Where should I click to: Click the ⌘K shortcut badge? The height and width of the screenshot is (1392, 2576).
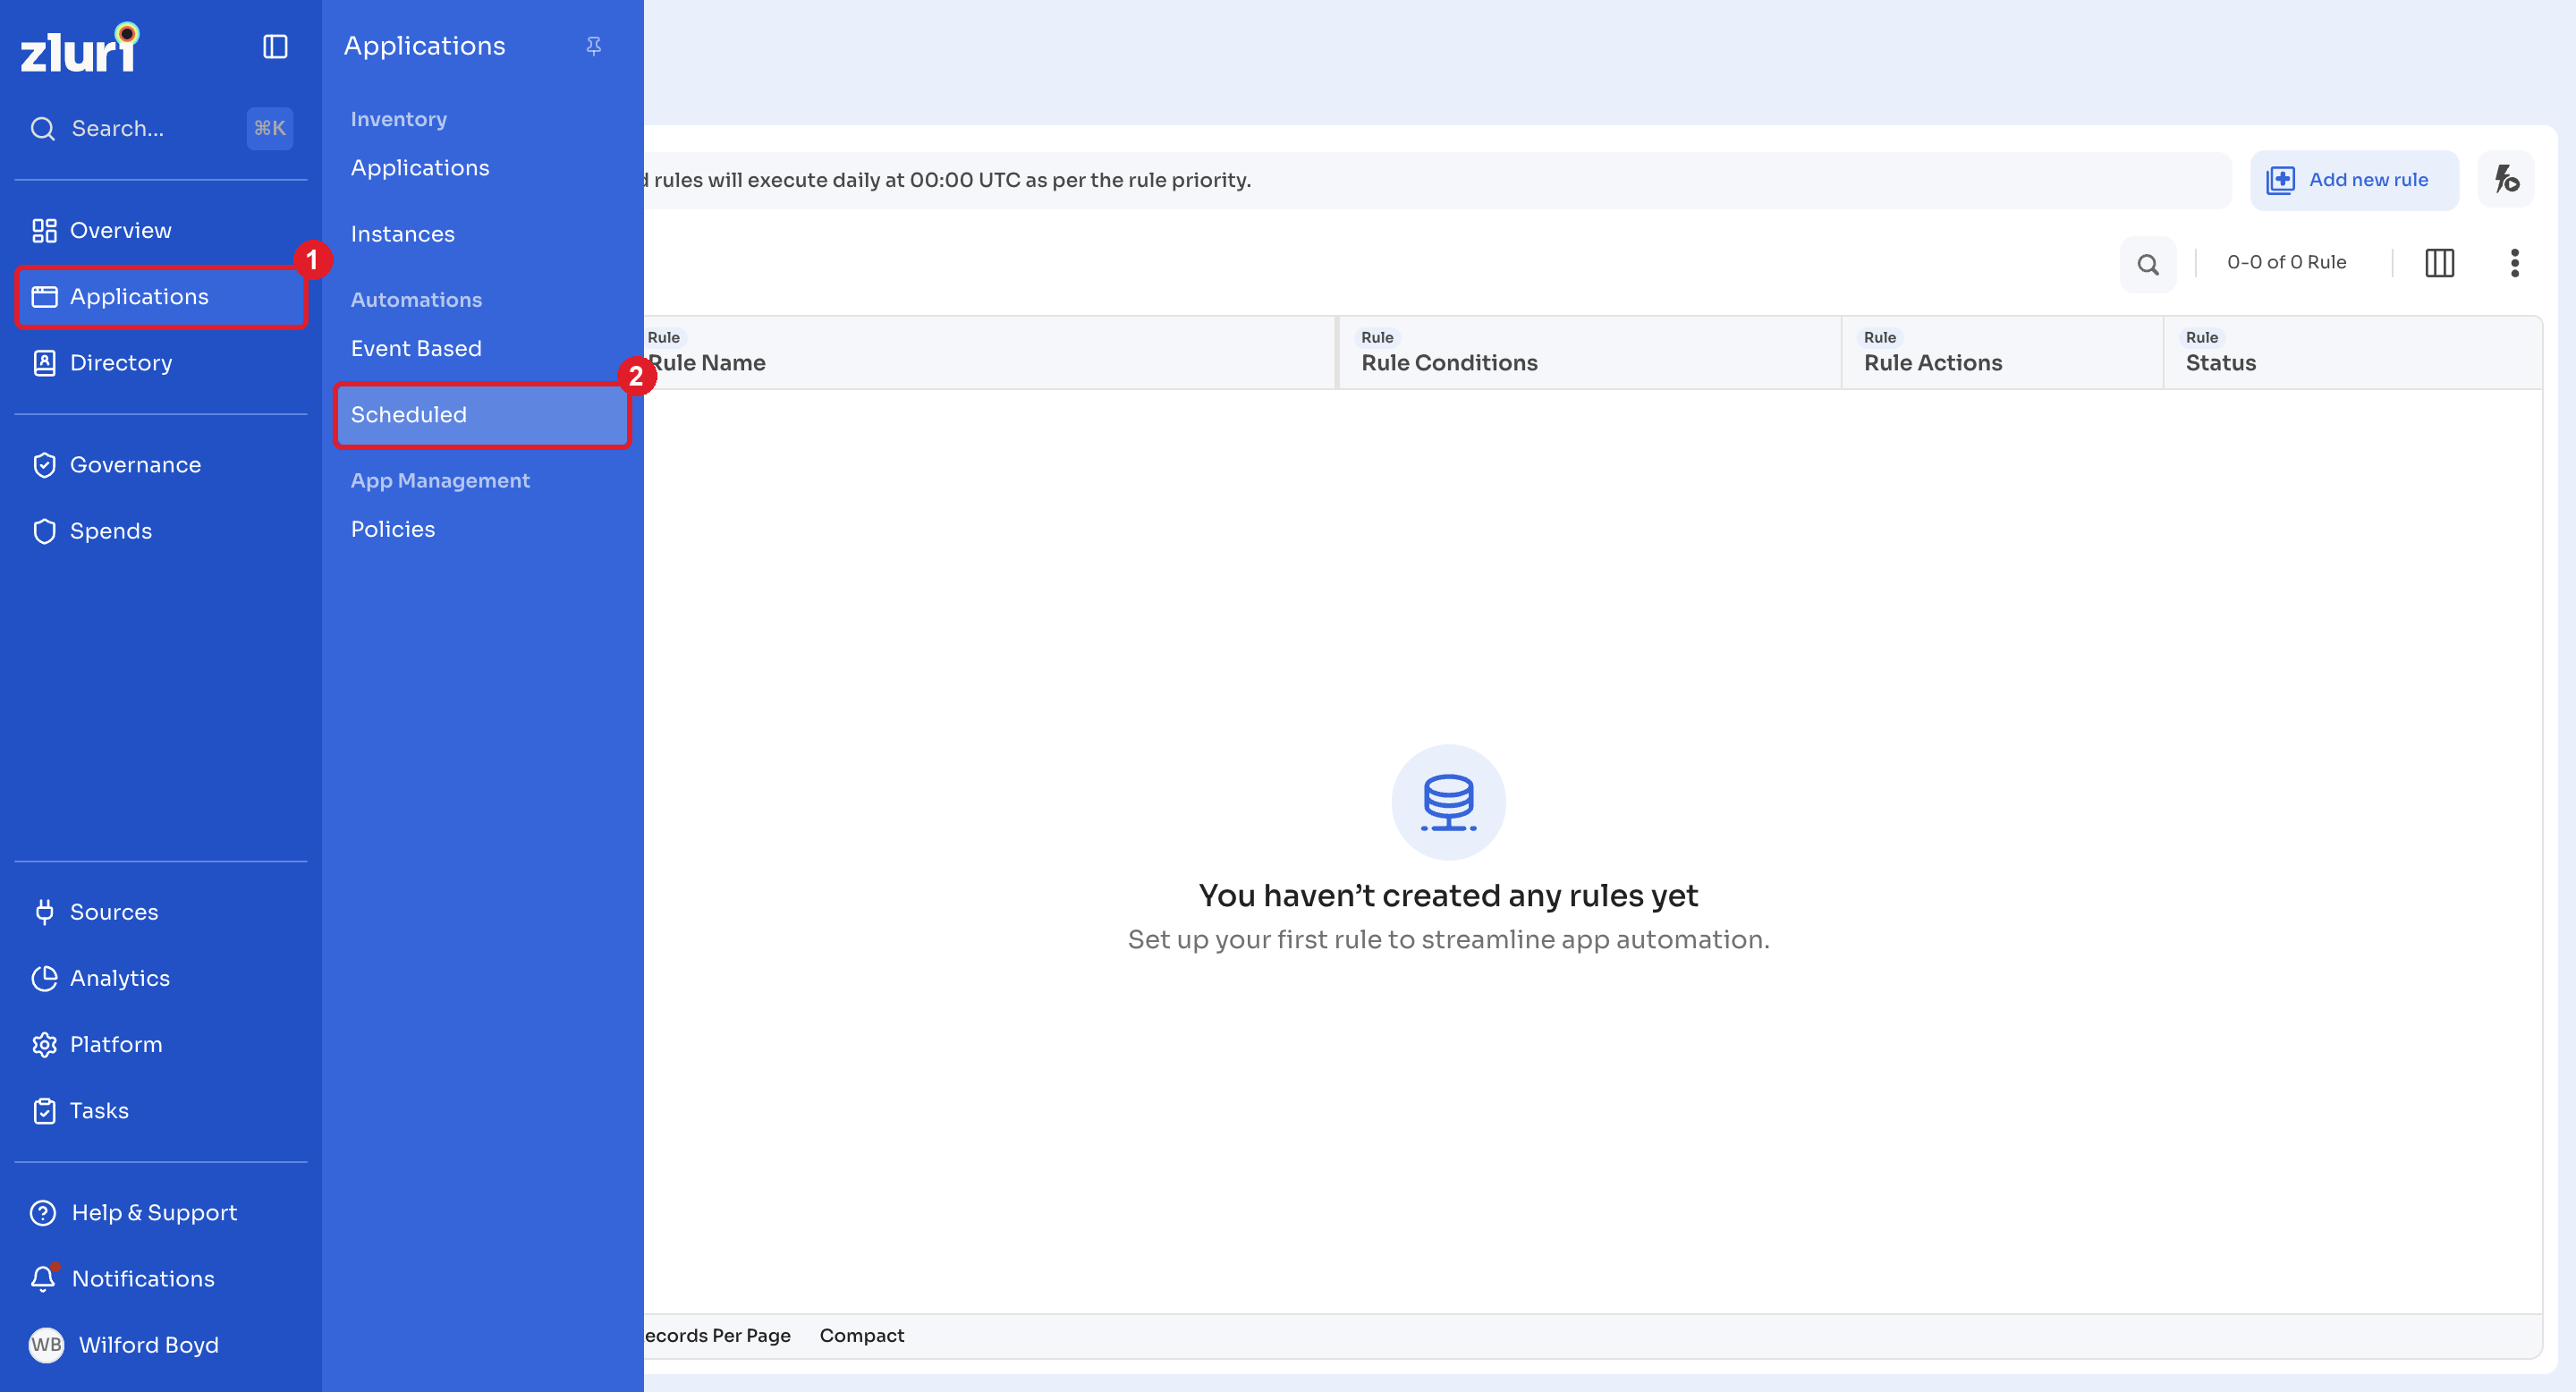pyautogui.click(x=269, y=128)
